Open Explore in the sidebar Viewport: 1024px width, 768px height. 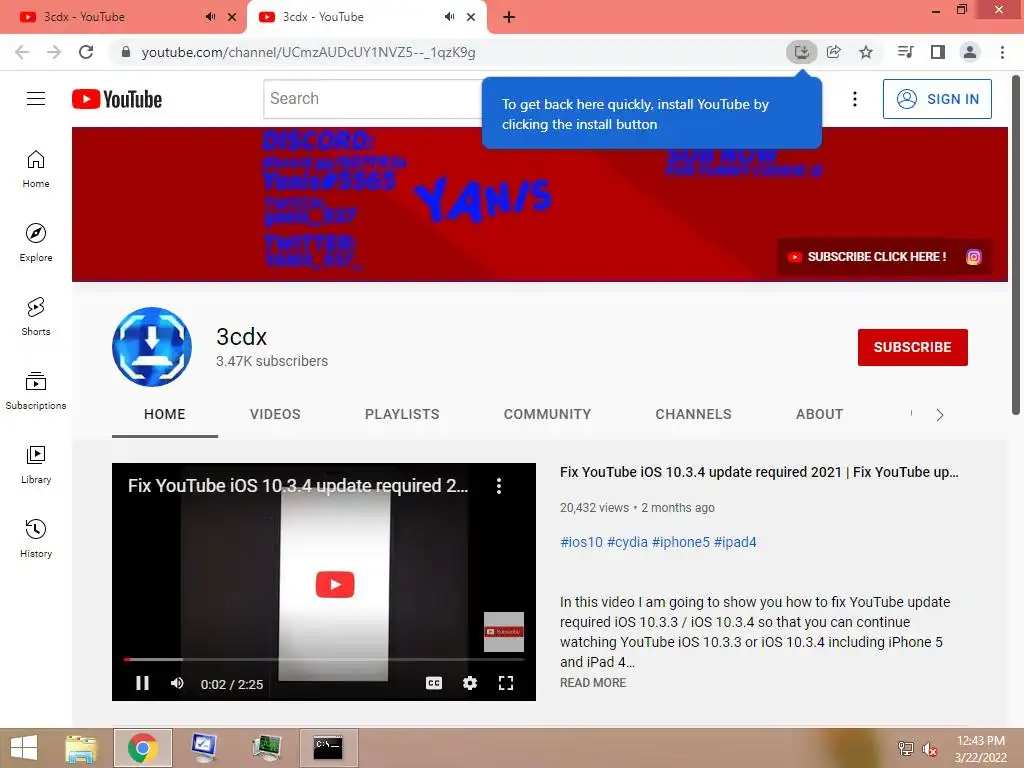[x=36, y=243]
